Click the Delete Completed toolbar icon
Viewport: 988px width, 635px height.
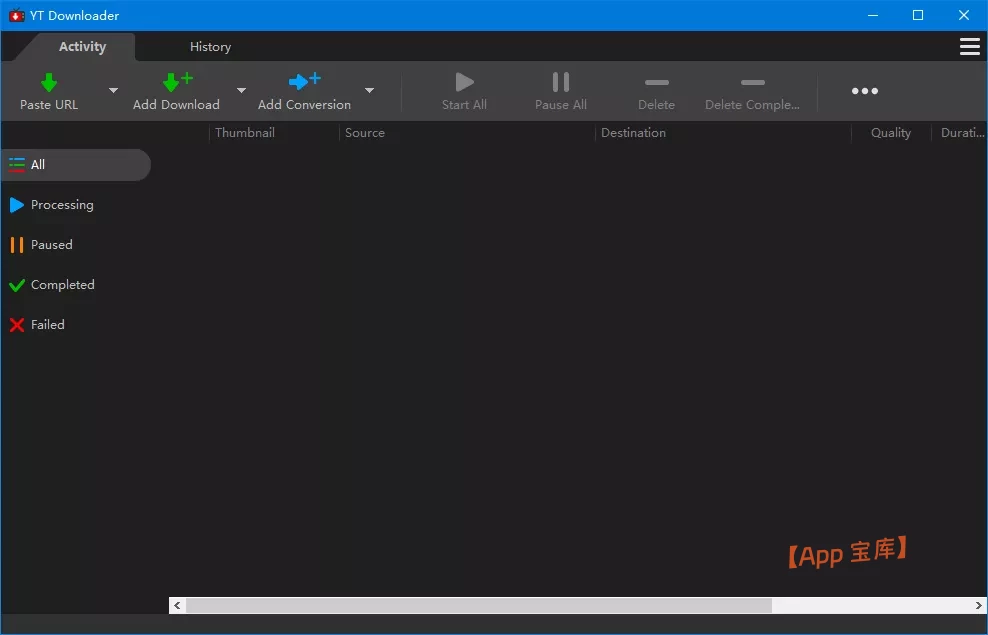pyautogui.click(x=752, y=83)
